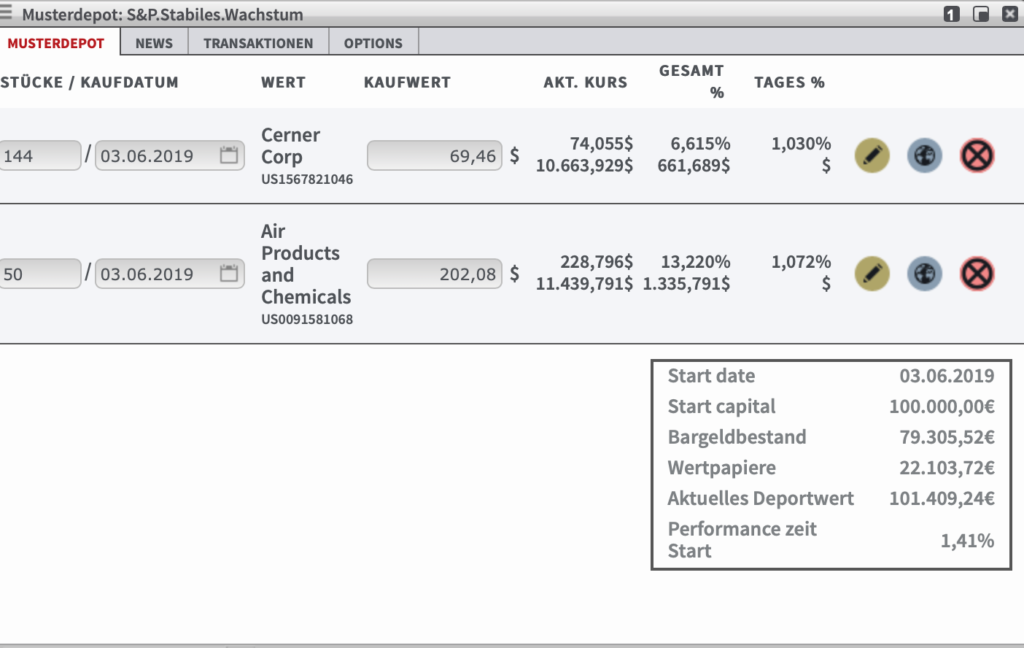Click the window title Musterdepot: S&P.Stabiles.Wachstum
This screenshot has height=648, width=1024.
point(163,14)
